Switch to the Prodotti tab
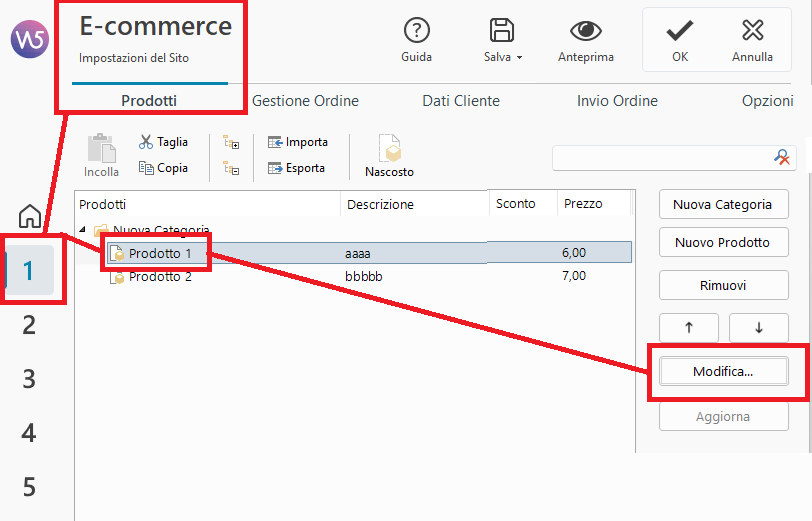The width and height of the screenshot is (812, 521). tap(149, 100)
